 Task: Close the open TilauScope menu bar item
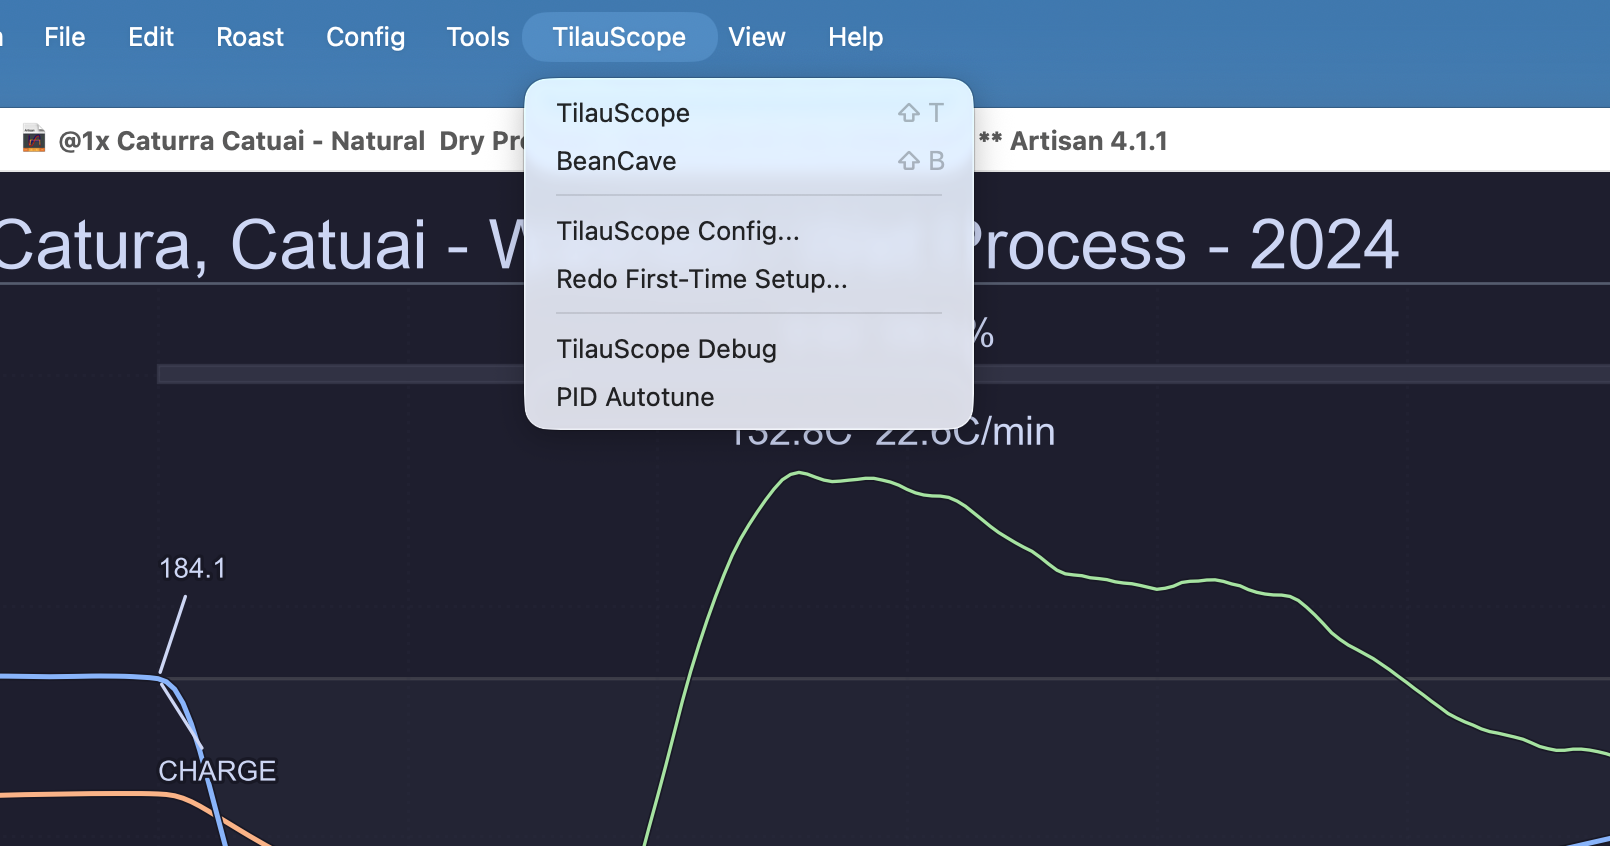[619, 37]
